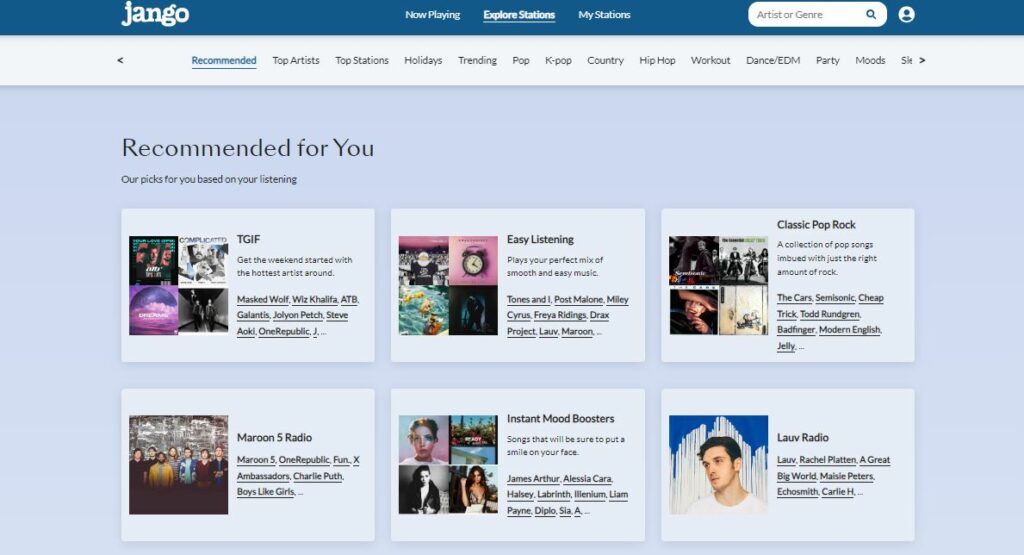The image size is (1024, 555).
Task: Click the OneRepublic link under Maroon 5 Radio
Action: [x=304, y=460]
